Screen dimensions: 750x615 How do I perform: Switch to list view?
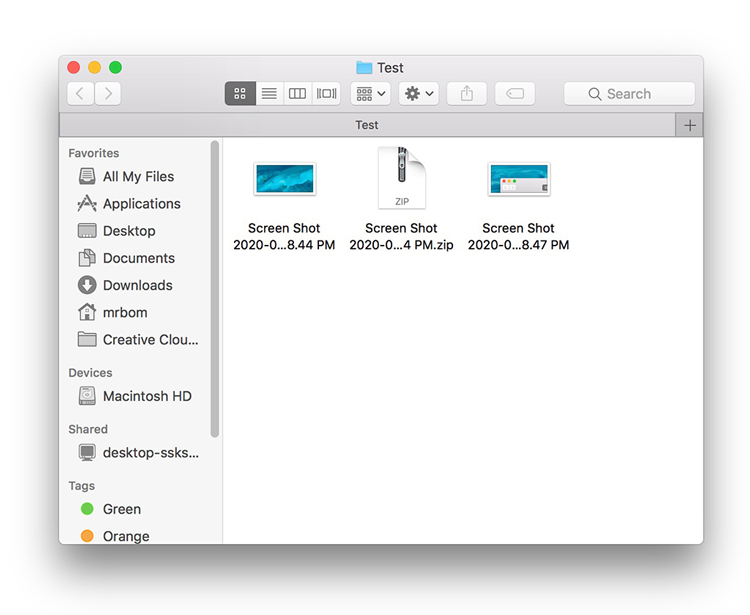[269, 93]
